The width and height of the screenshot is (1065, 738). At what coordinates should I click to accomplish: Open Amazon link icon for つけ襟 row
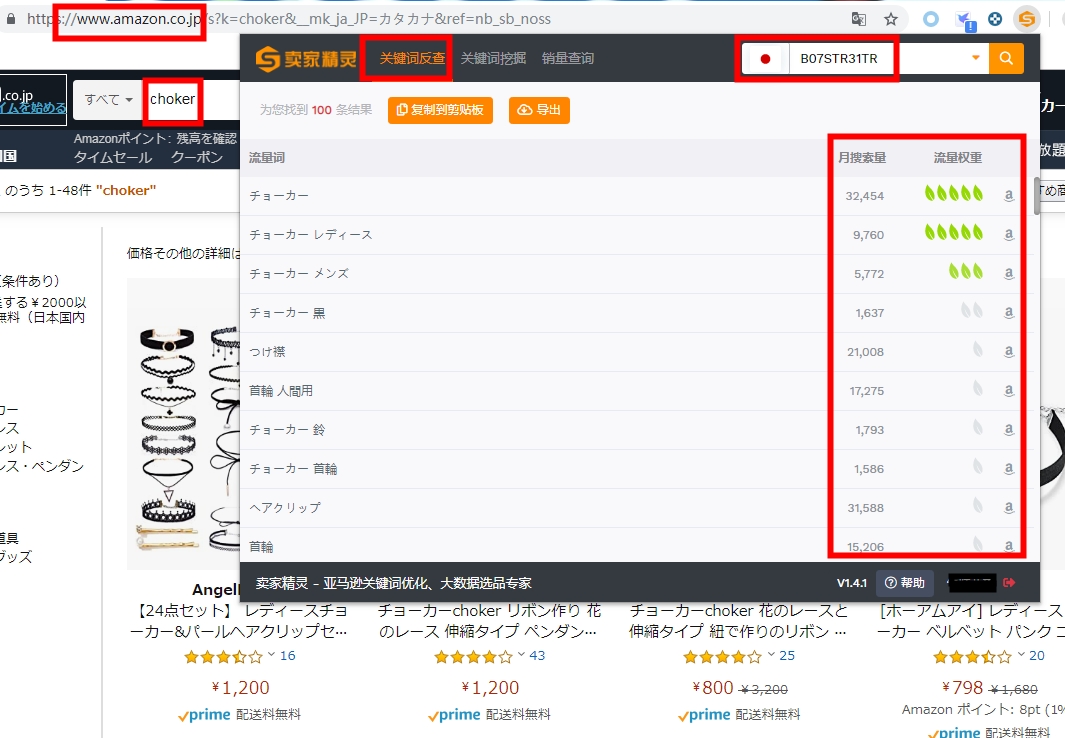pyautogui.click(x=1009, y=351)
